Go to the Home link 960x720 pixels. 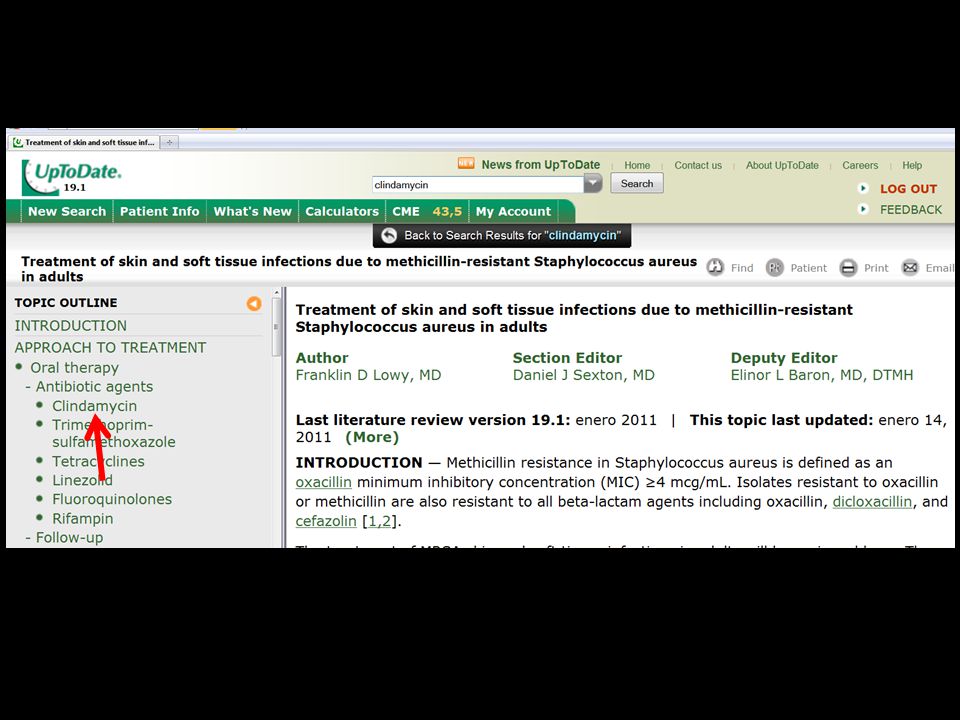coord(637,165)
